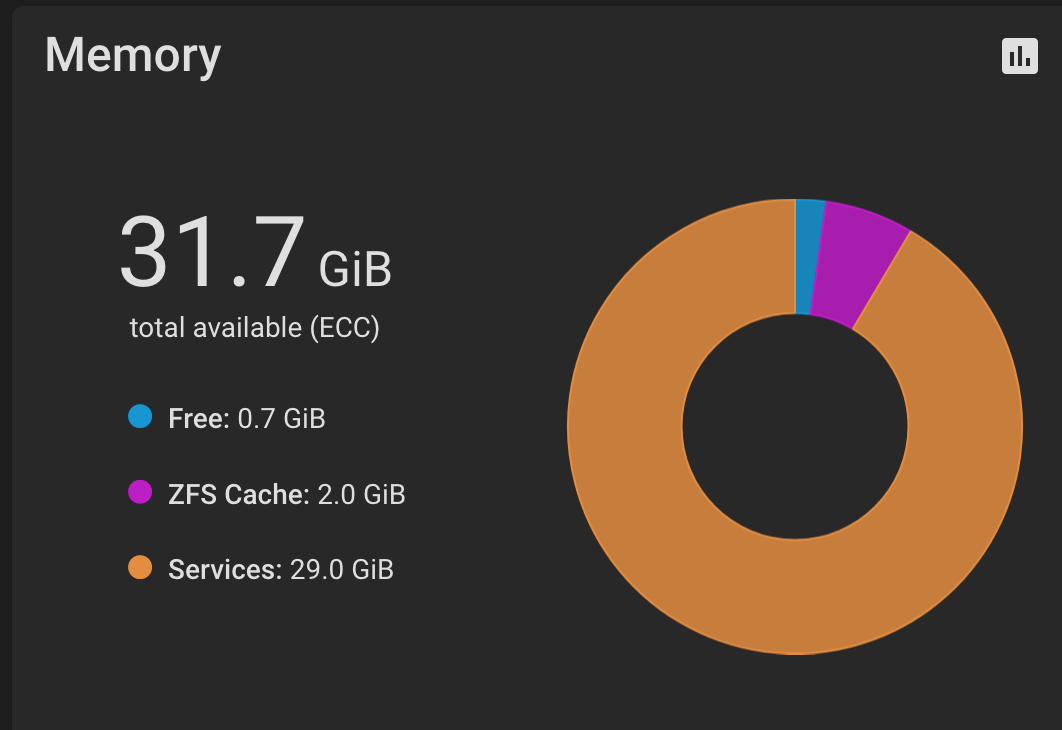The height and width of the screenshot is (730, 1062).
Task: Click empty card area below Services legend
Action: point(271,657)
